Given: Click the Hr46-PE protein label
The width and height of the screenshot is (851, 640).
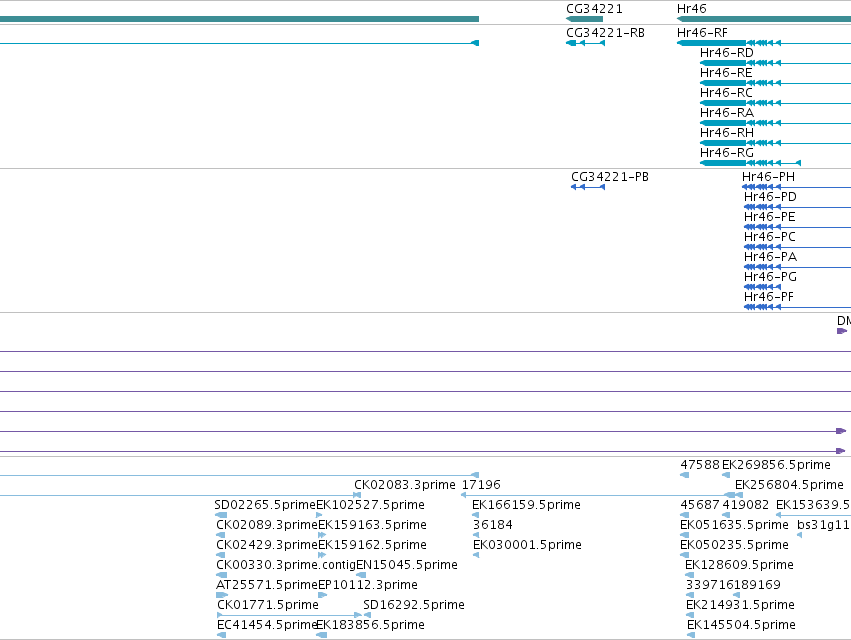Looking at the screenshot, I should tap(770, 217).
